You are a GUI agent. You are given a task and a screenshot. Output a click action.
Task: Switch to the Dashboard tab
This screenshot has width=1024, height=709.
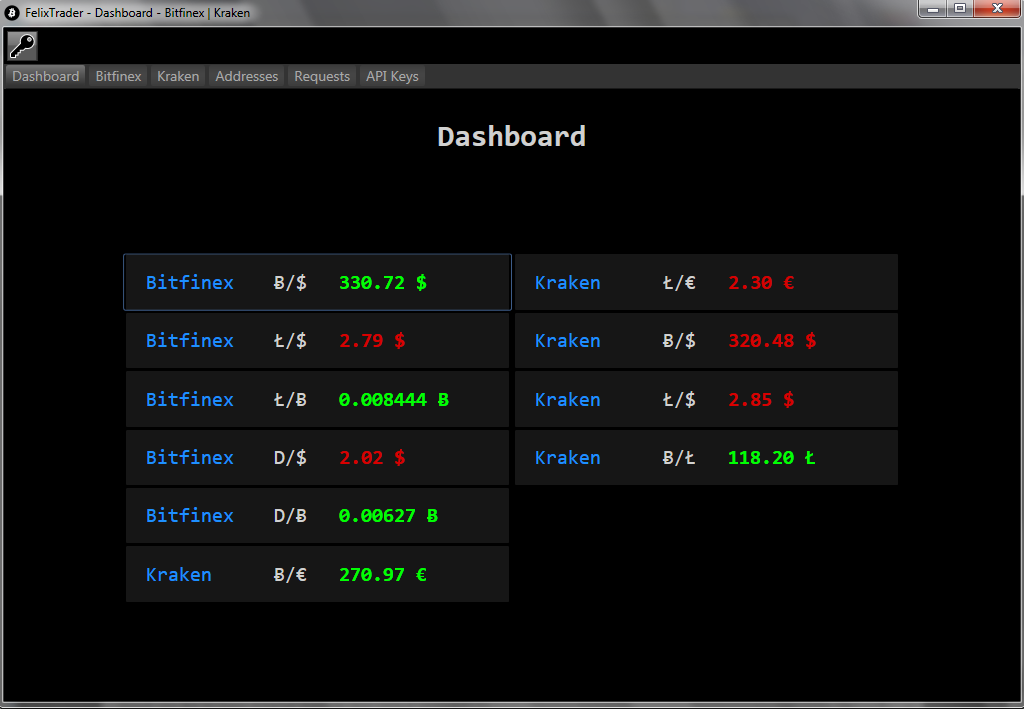[45, 76]
